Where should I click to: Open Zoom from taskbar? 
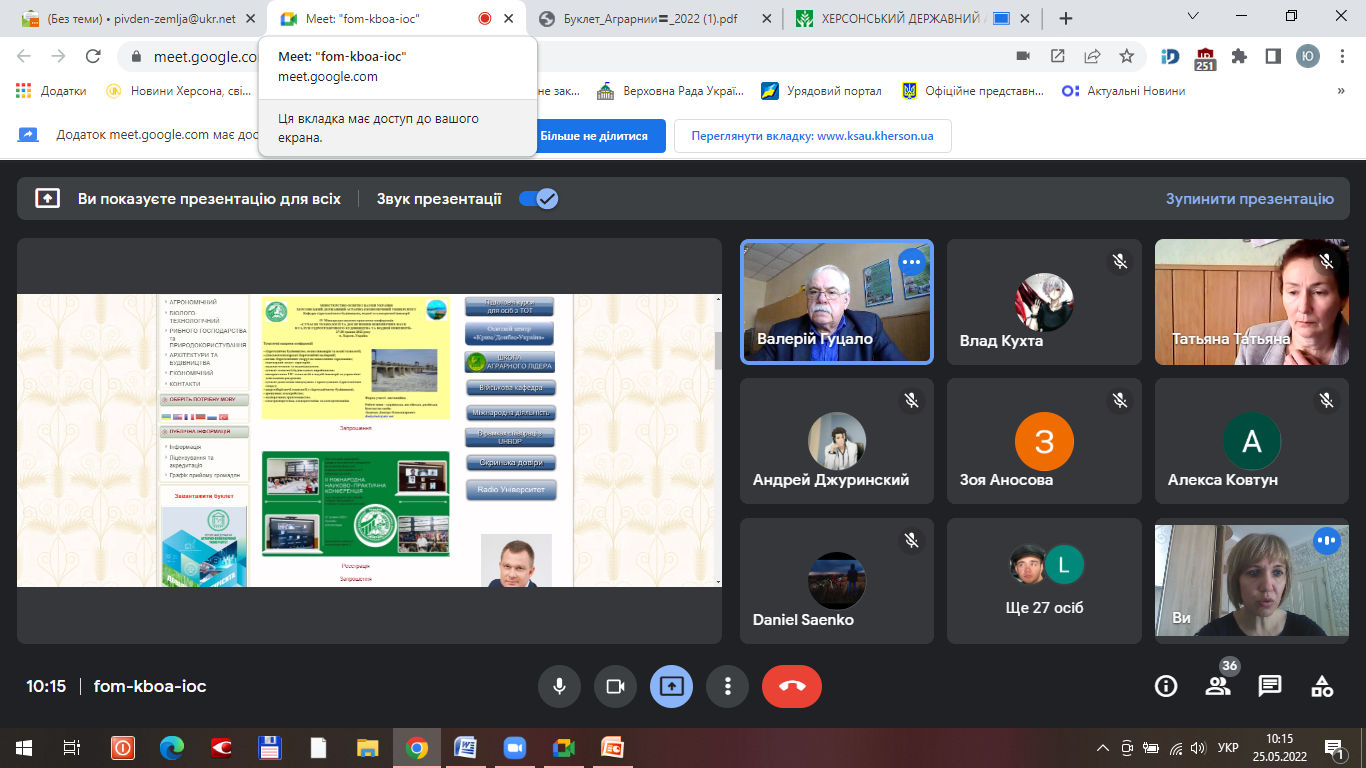(514, 747)
